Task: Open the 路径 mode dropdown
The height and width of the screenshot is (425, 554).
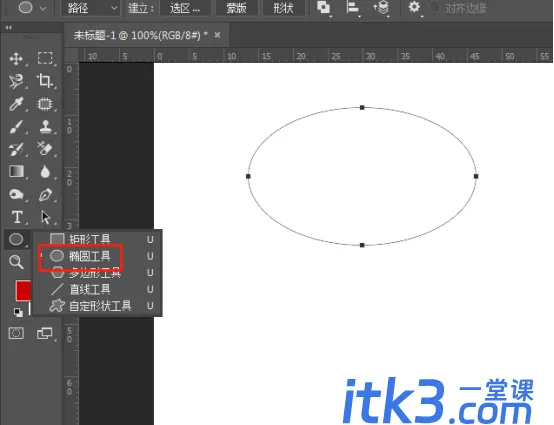Action: tap(90, 8)
